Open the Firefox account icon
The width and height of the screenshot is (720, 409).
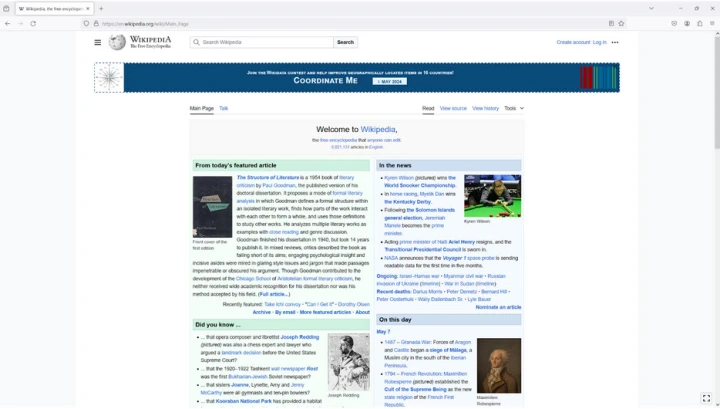[x=687, y=23]
